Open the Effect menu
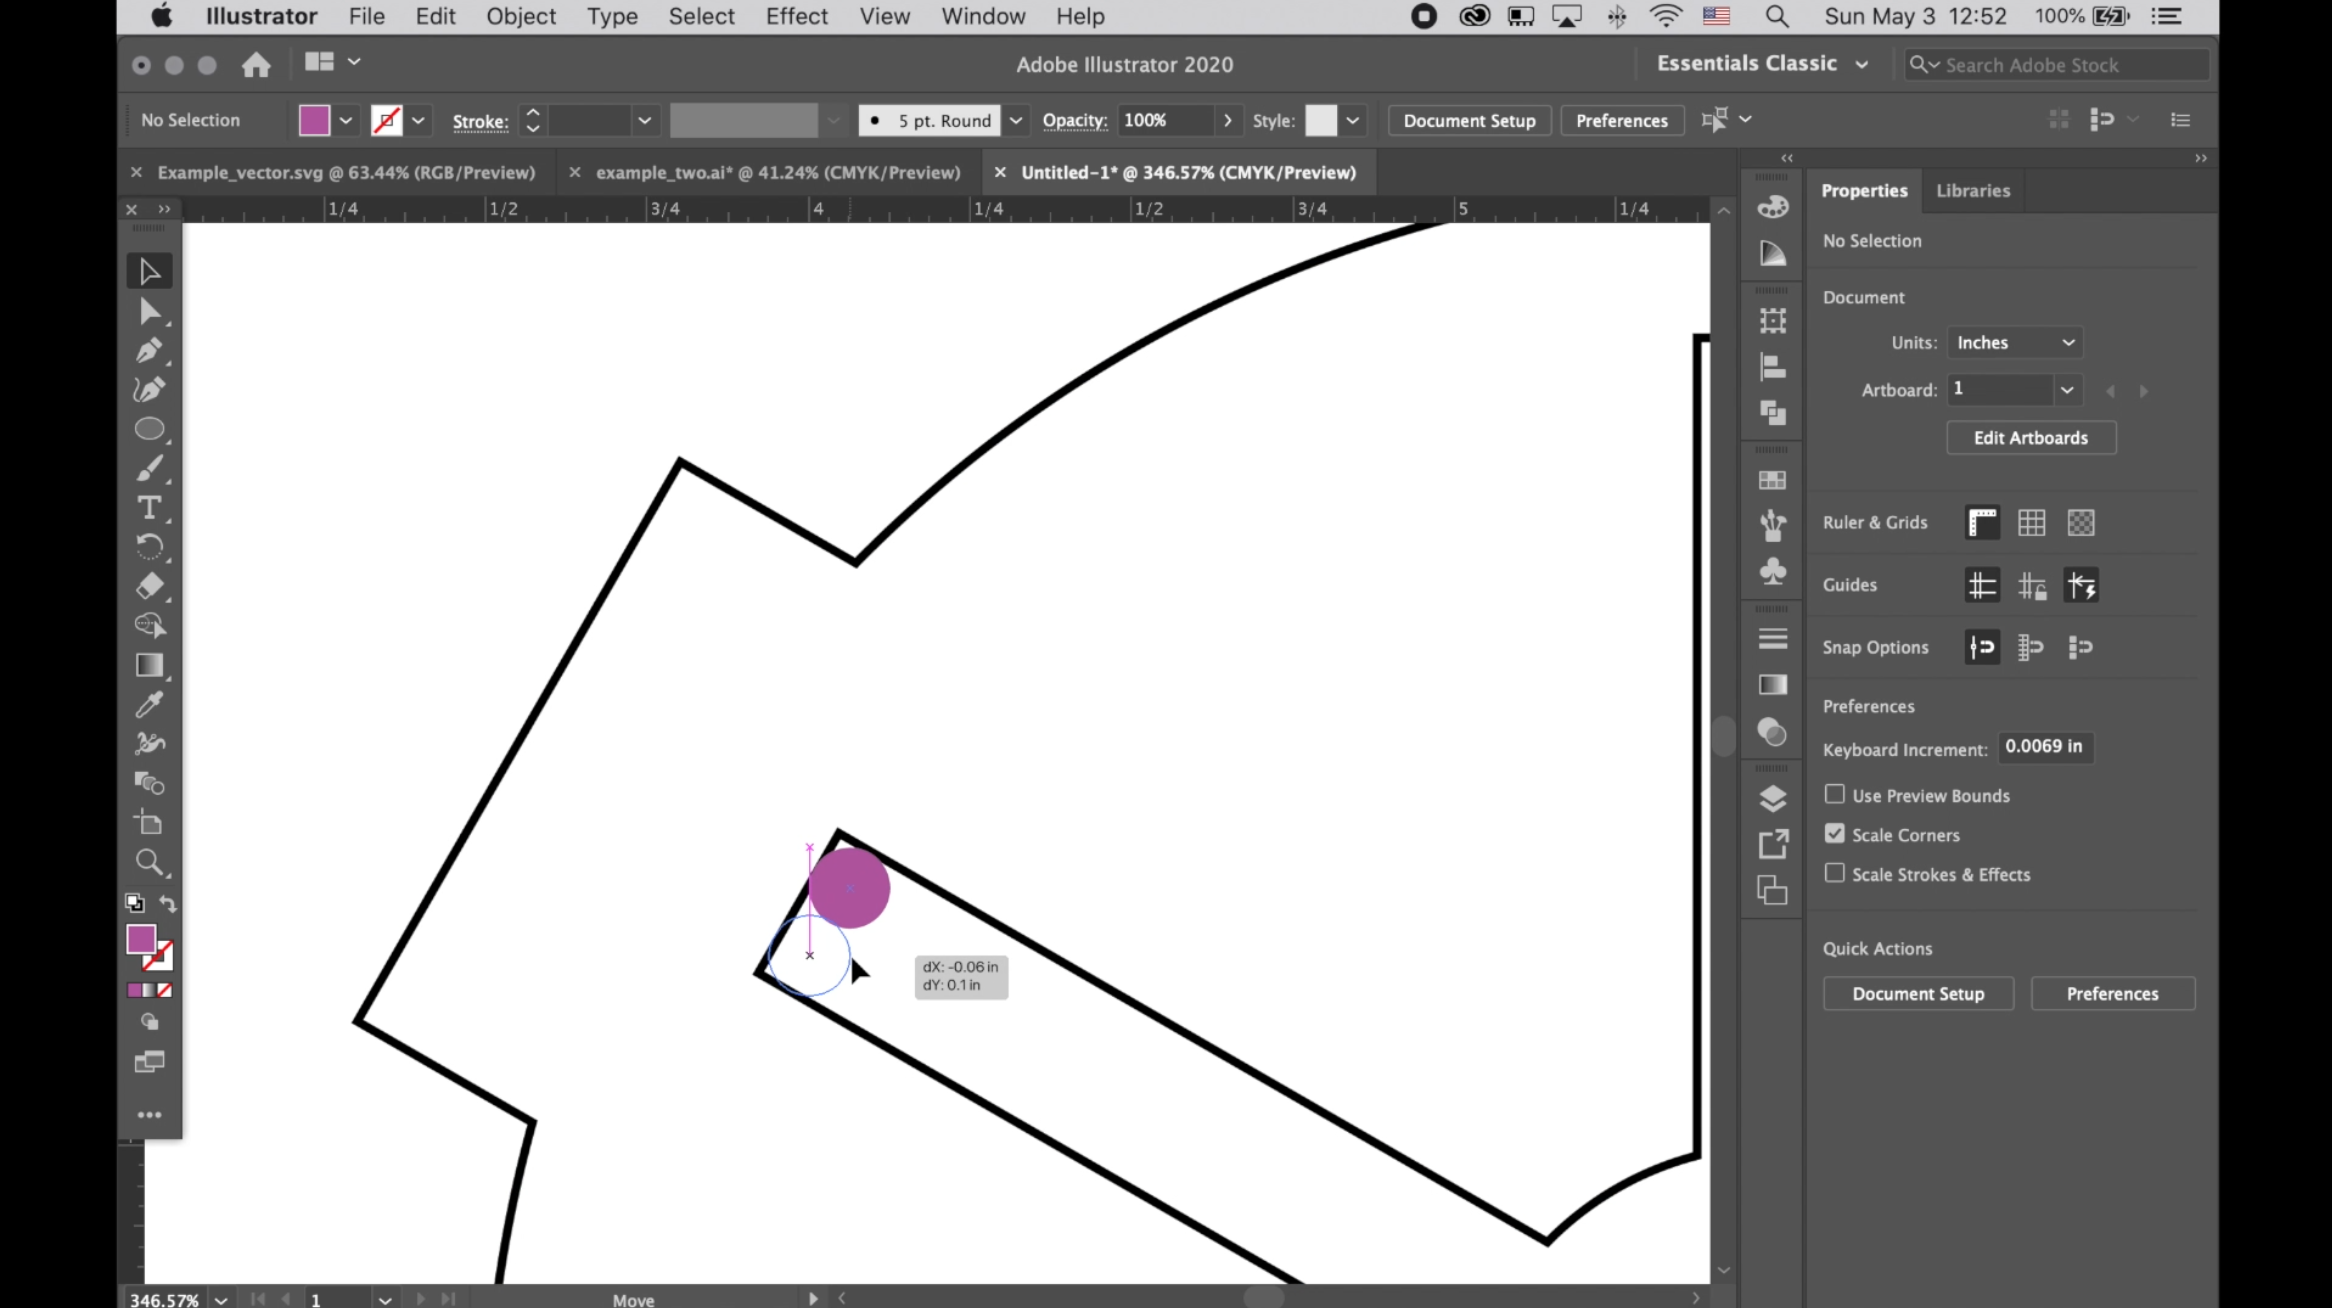 (x=796, y=16)
